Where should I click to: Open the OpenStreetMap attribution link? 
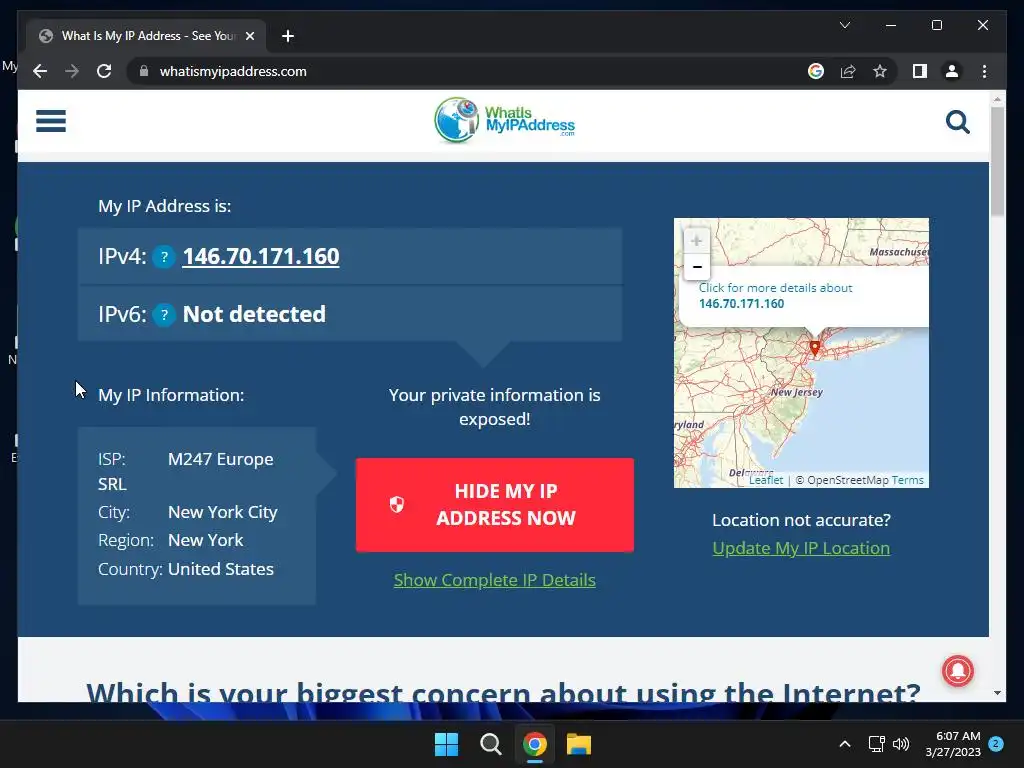tap(847, 480)
